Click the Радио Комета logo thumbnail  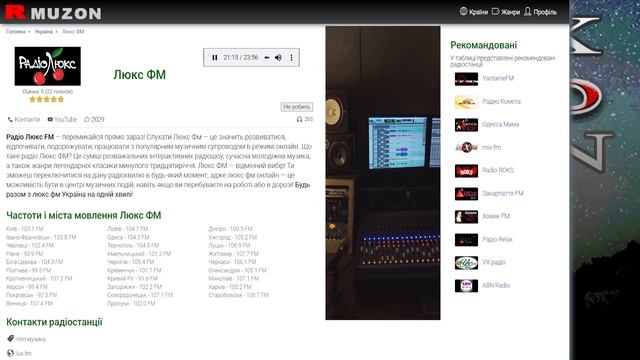coord(466,102)
